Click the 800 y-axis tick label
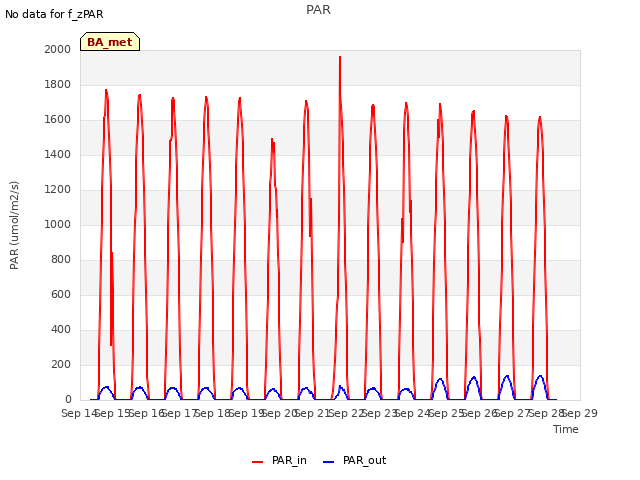 [x=61, y=260]
